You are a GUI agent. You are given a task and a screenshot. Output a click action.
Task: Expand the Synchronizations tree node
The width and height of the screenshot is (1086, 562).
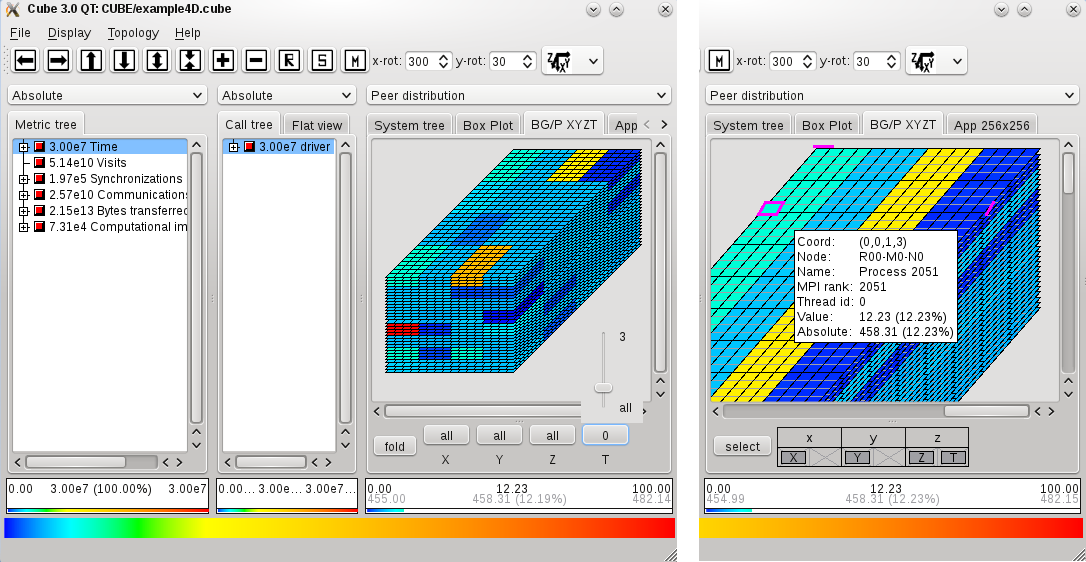(x=24, y=179)
